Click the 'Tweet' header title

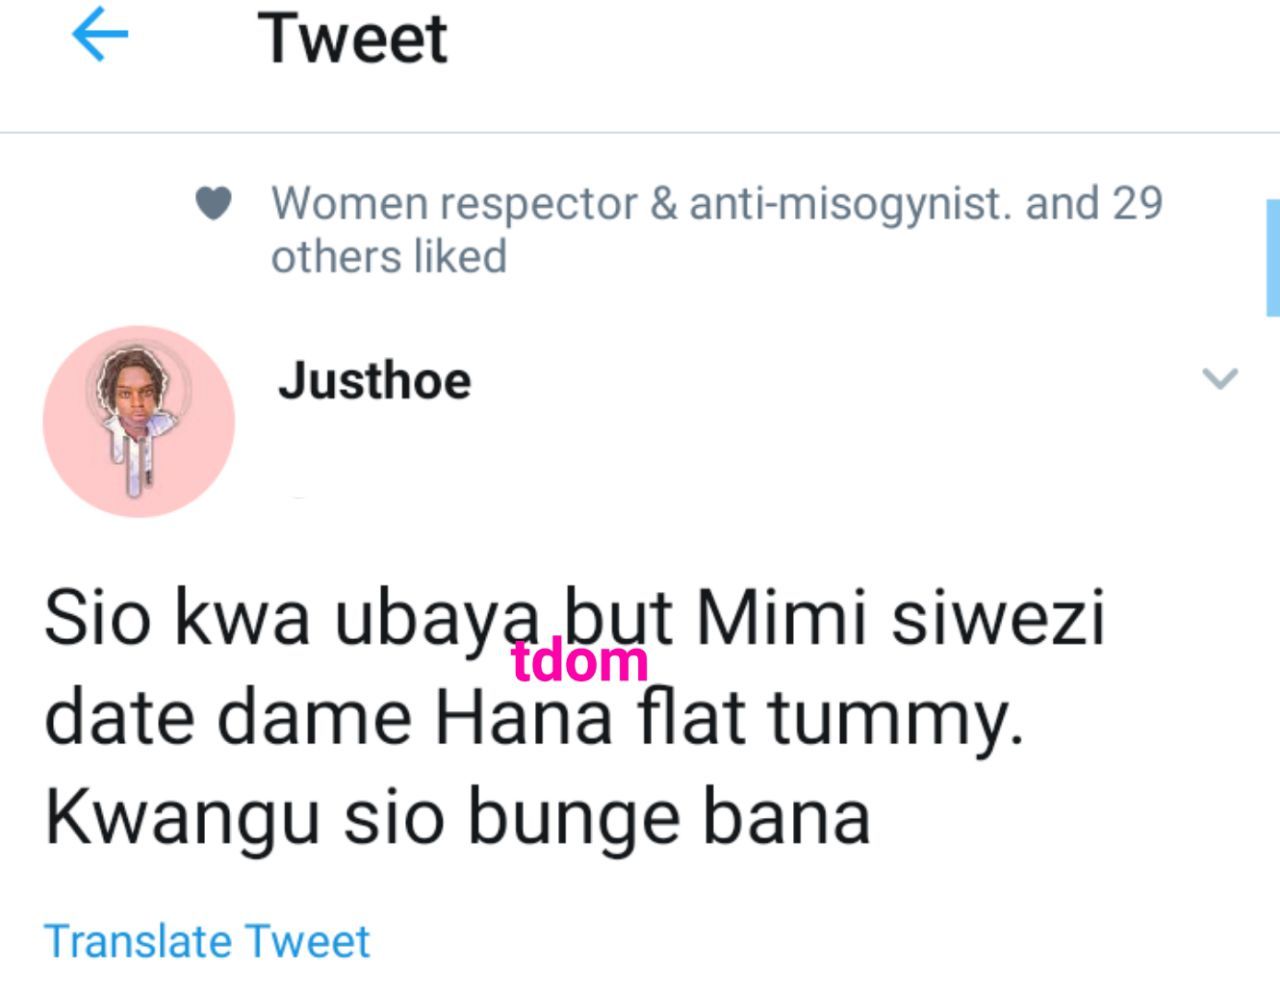[x=354, y=39]
